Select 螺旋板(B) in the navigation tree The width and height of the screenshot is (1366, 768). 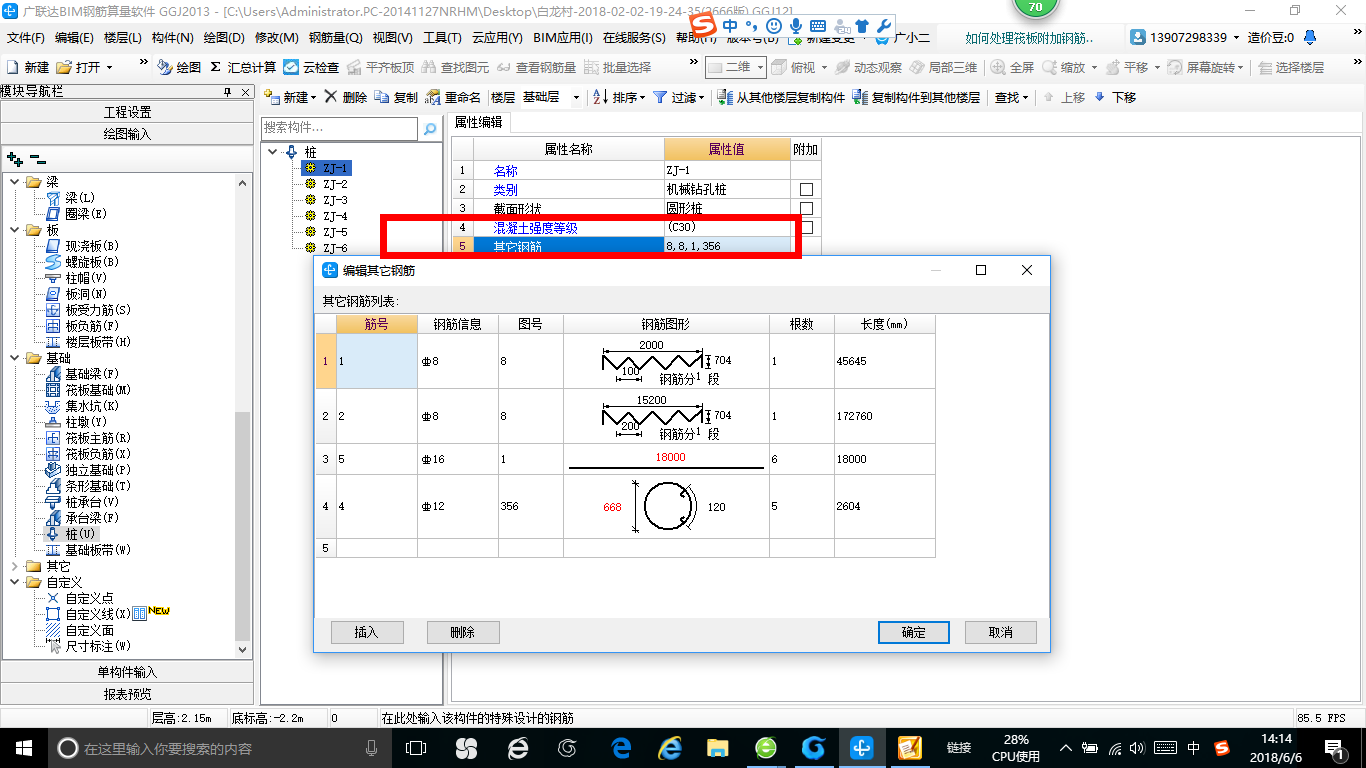(92, 262)
